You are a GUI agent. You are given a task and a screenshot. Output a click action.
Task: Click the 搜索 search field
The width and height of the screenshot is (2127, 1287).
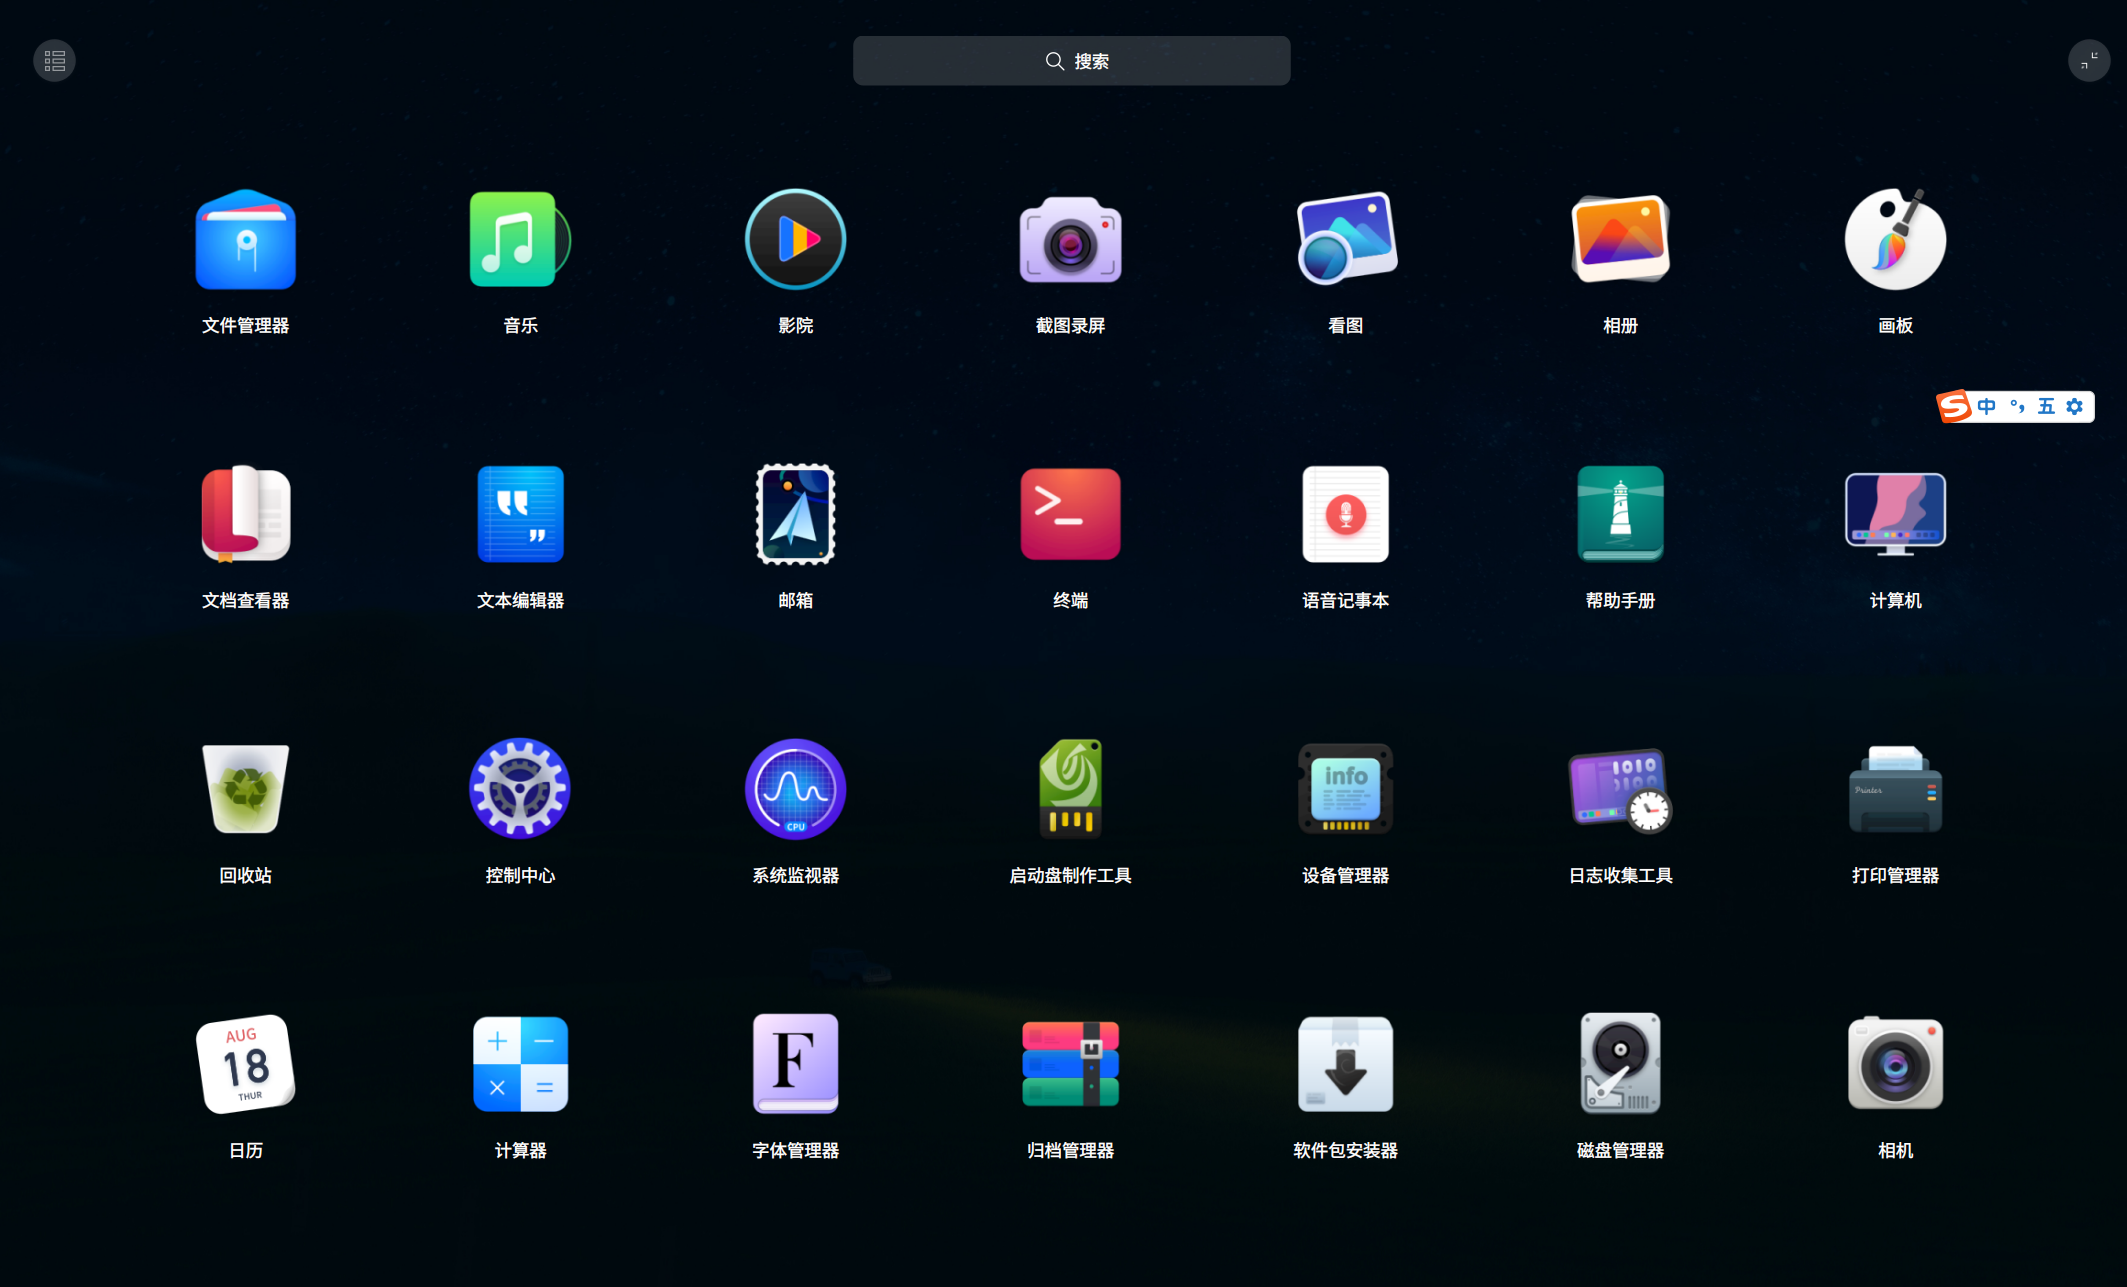1071,61
